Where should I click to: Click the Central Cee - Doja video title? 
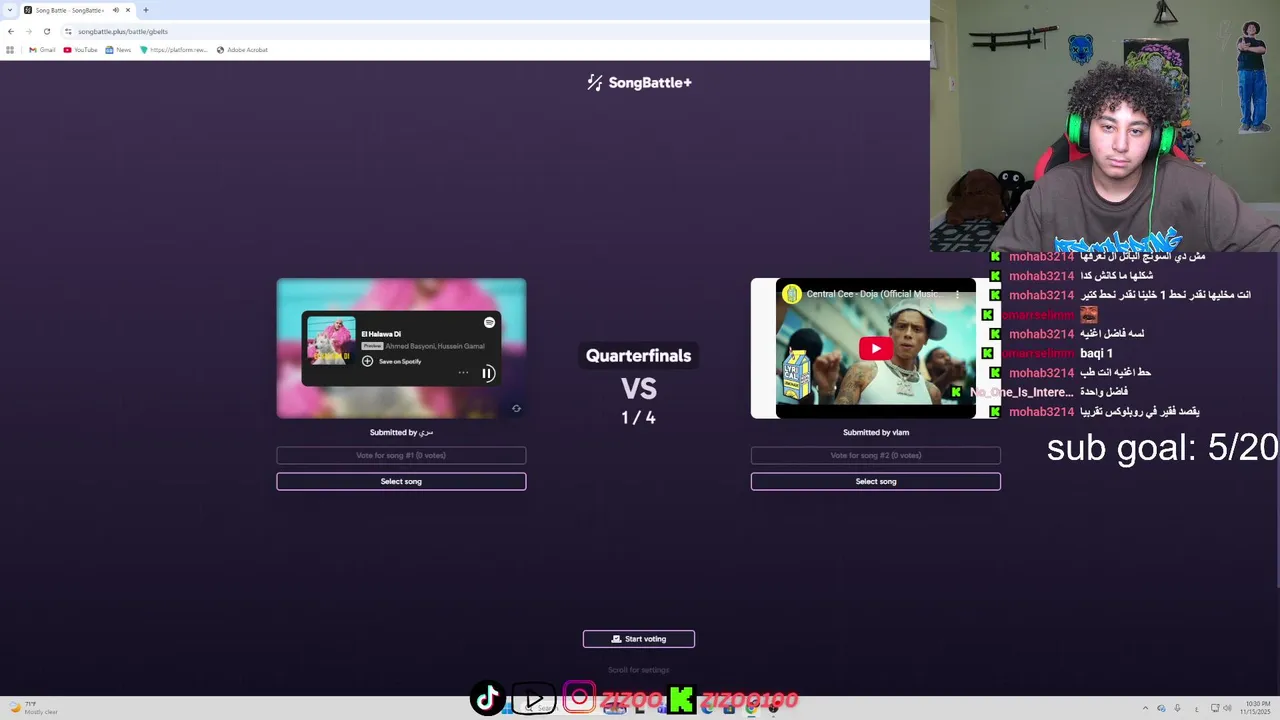coord(873,294)
